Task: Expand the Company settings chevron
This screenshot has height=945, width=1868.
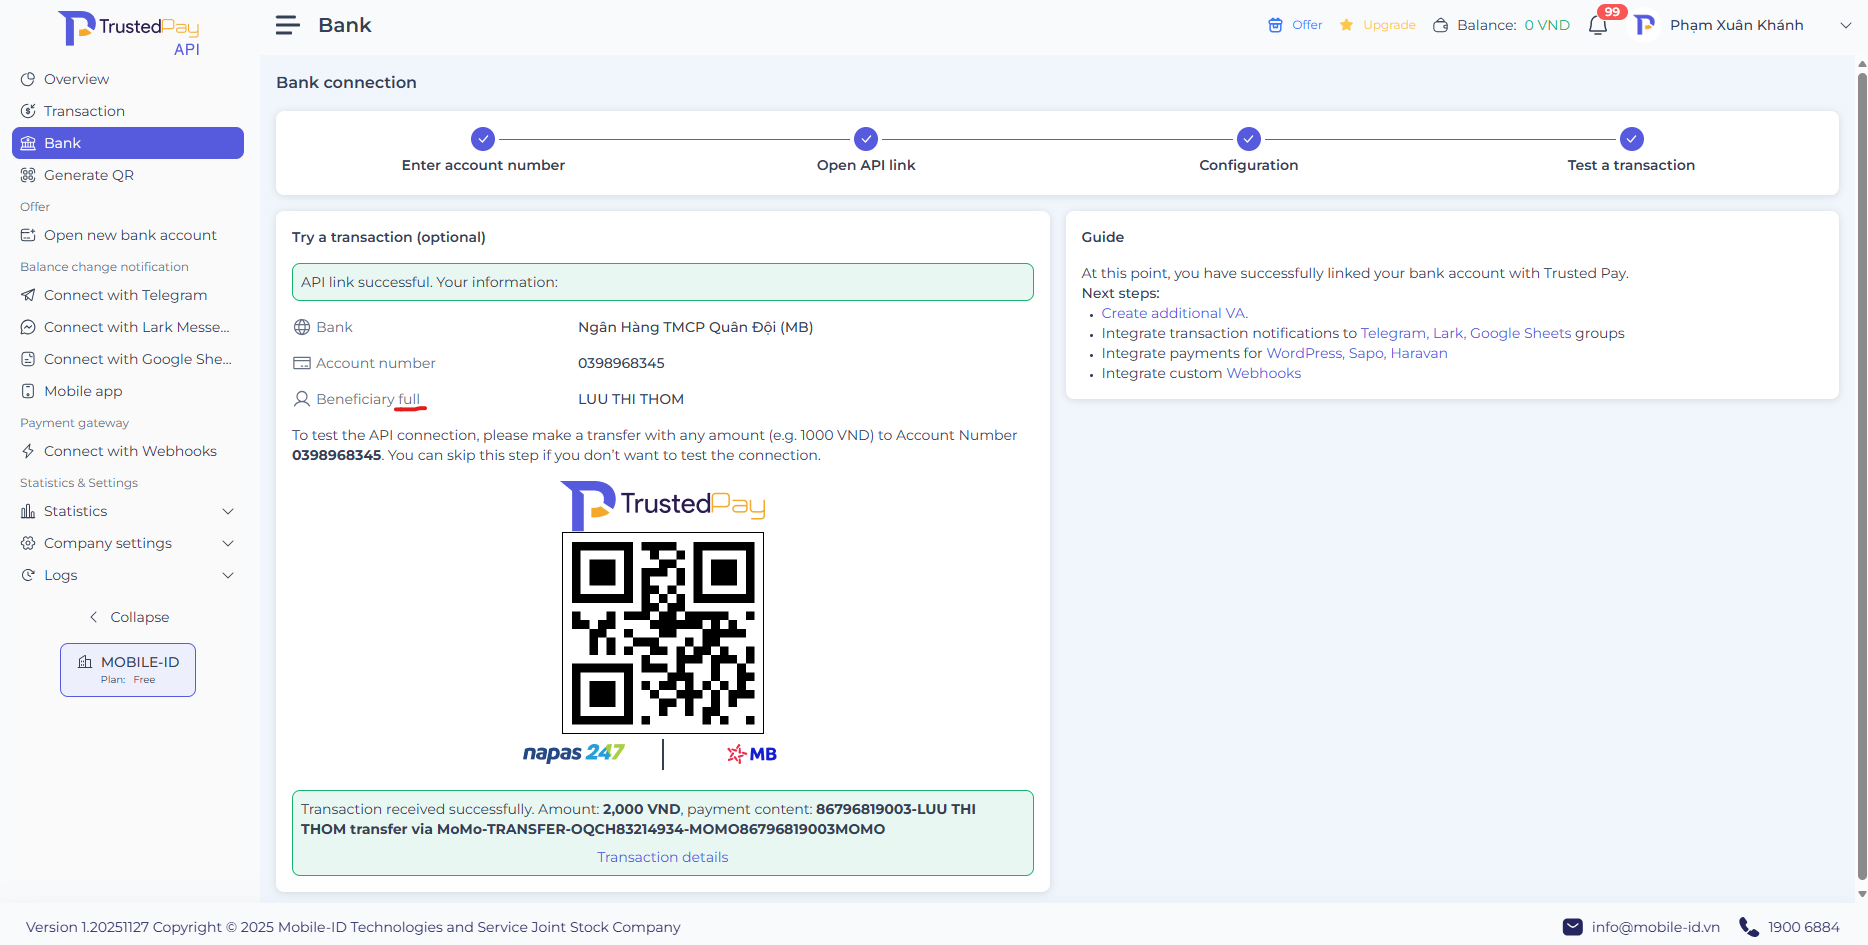Action: click(x=228, y=543)
